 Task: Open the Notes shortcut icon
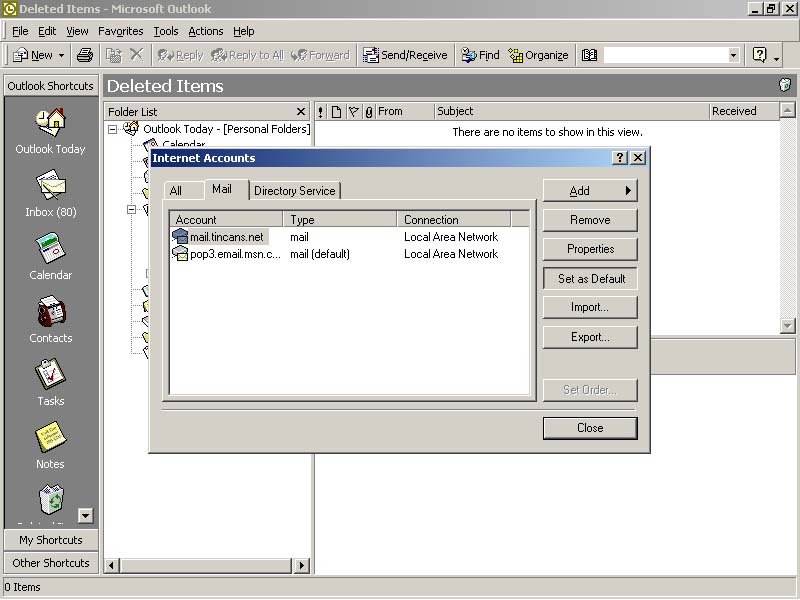point(50,437)
